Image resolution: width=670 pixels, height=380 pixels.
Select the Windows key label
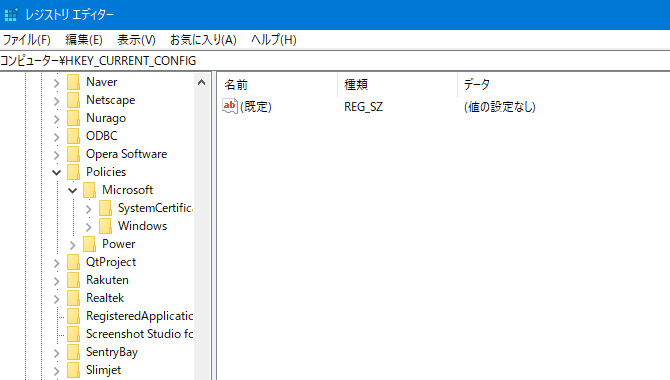[142, 226]
